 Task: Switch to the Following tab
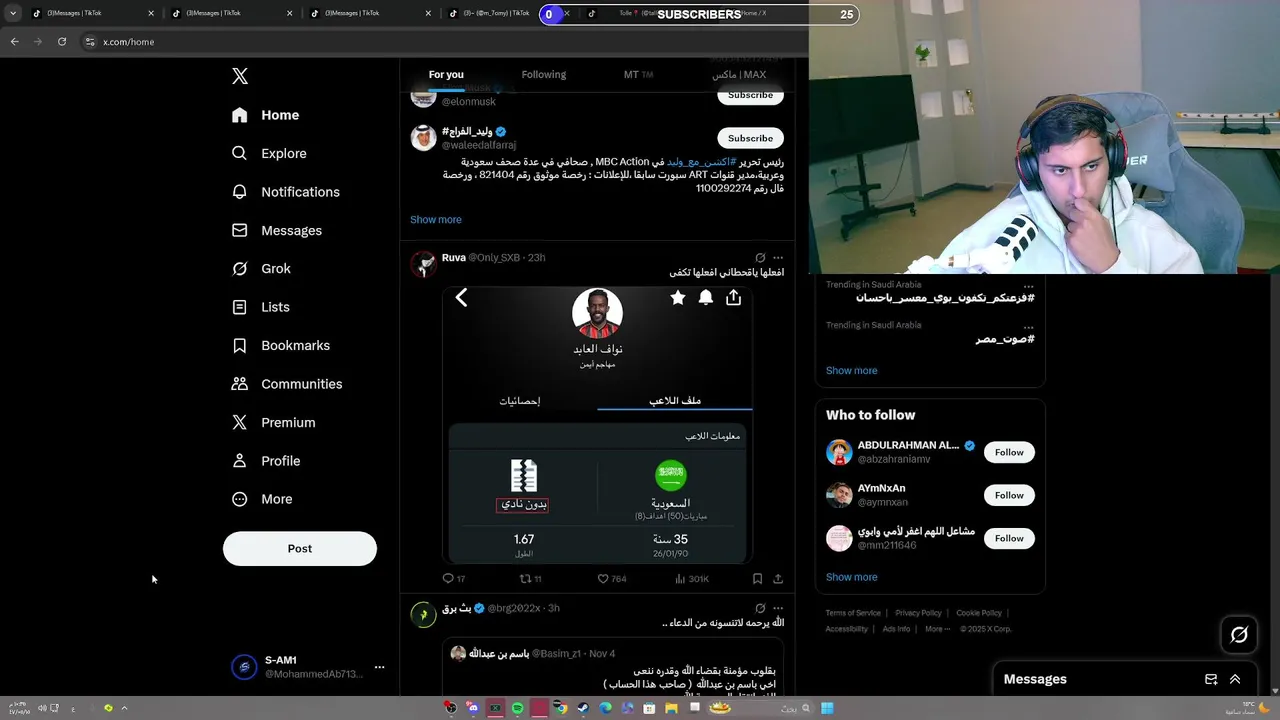coord(544,75)
